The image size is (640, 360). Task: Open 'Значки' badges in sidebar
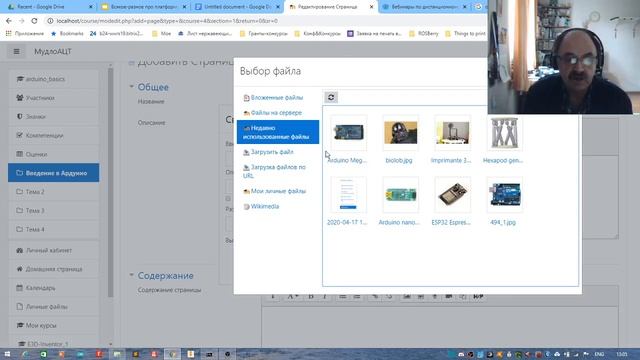click(53, 116)
